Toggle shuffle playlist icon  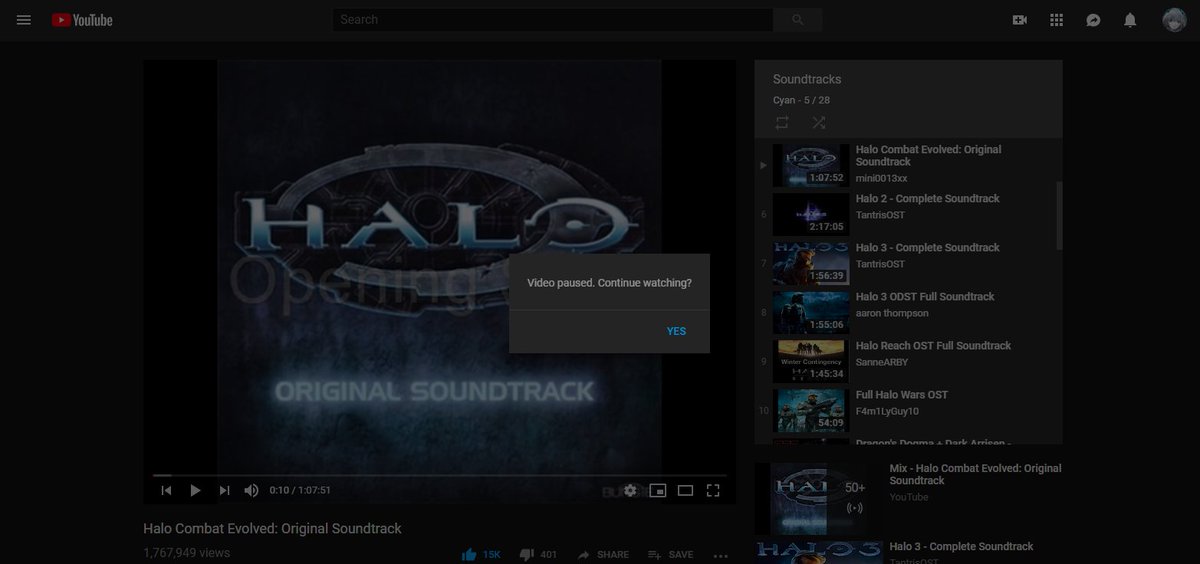click(x=819, y=122)
